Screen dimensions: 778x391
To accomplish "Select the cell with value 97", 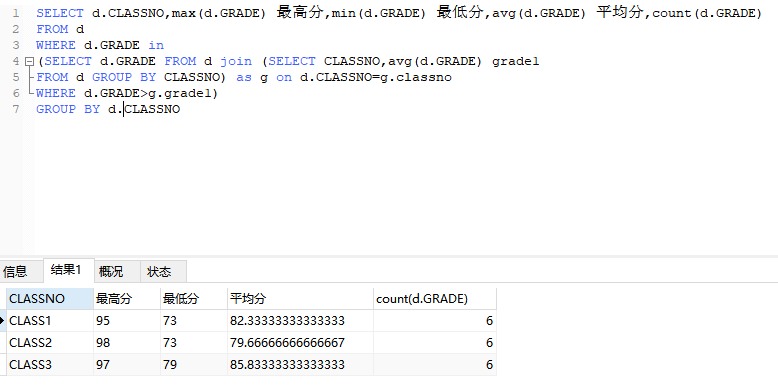I will [x=127, y=364].
